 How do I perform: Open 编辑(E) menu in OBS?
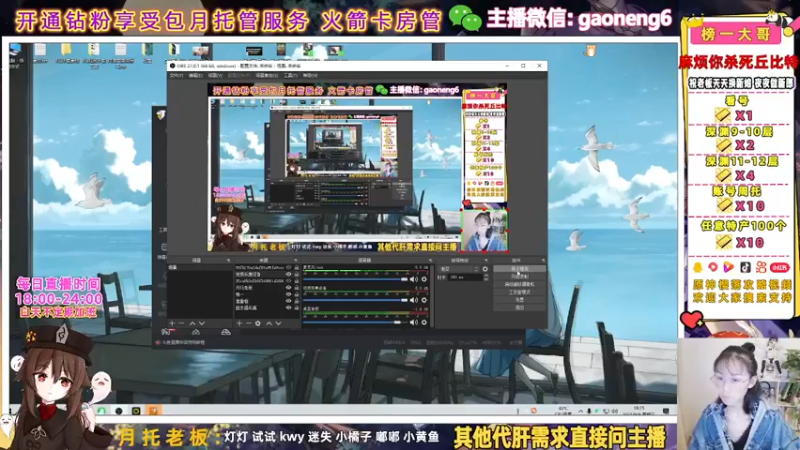195,76
